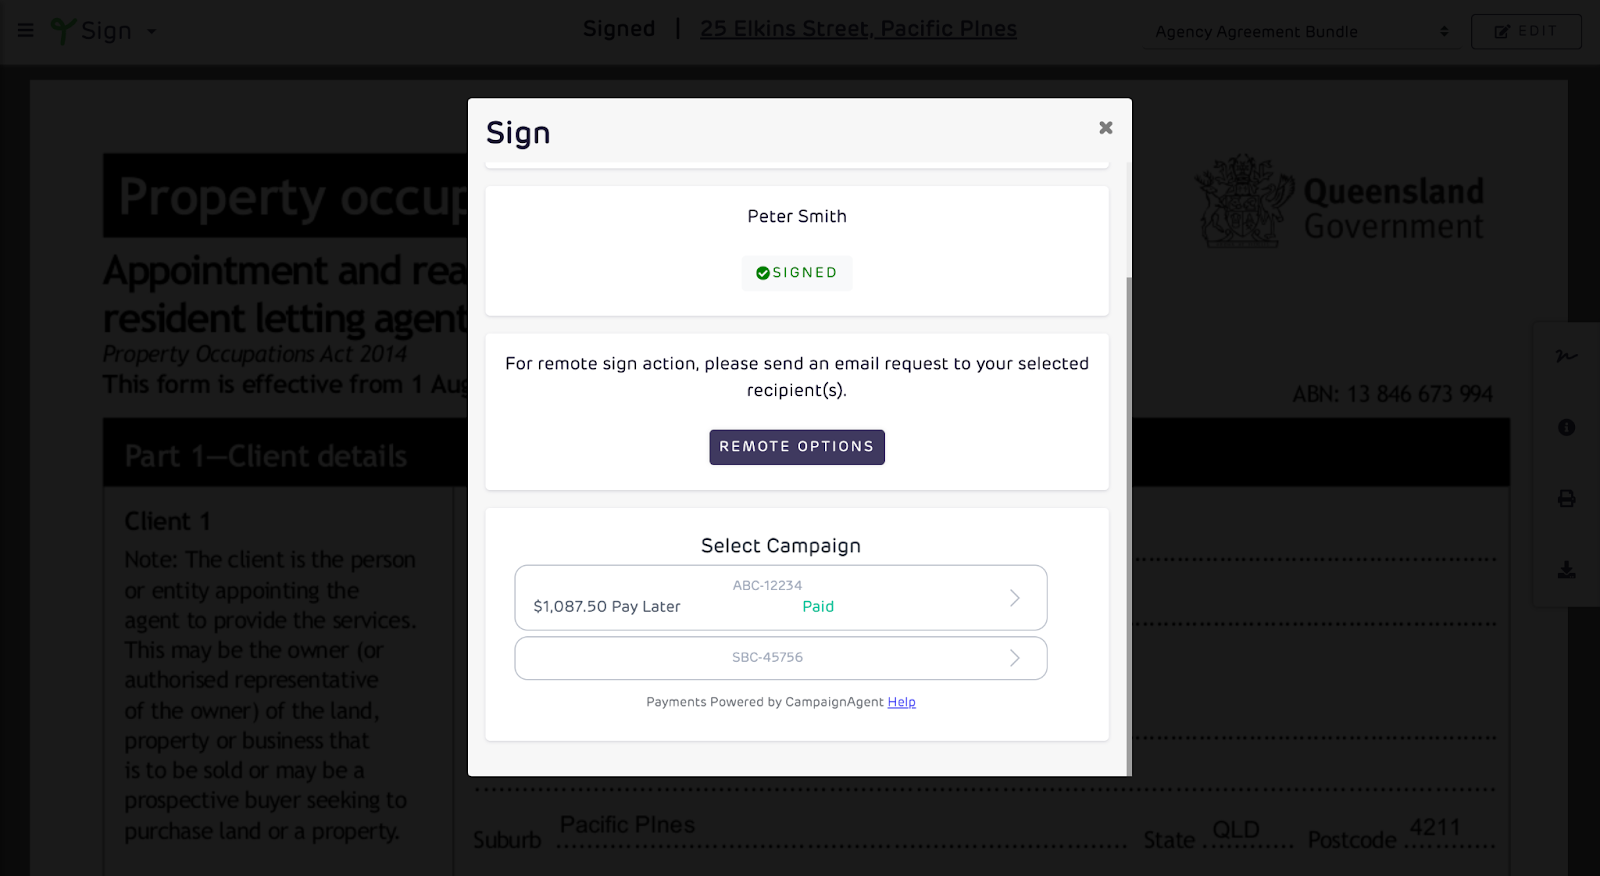
Task: Click the REMOTE OPTIONS button
Action: click(797, 447)
